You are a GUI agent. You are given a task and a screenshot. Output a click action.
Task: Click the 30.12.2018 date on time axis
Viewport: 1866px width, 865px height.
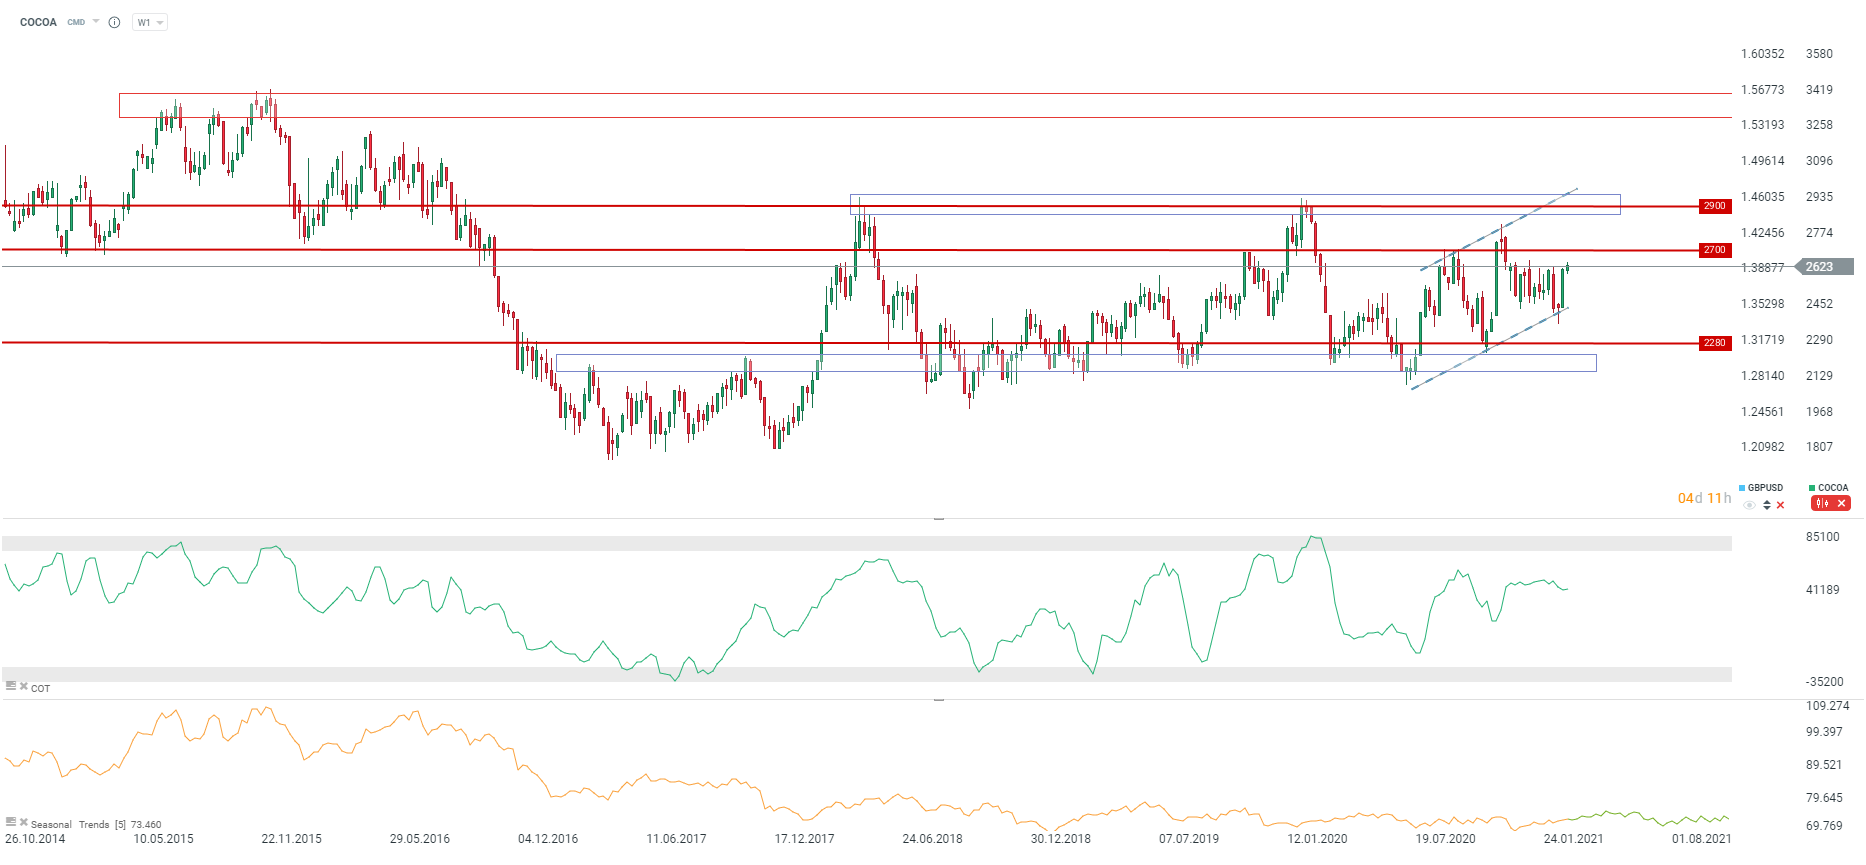[1061, 839]
